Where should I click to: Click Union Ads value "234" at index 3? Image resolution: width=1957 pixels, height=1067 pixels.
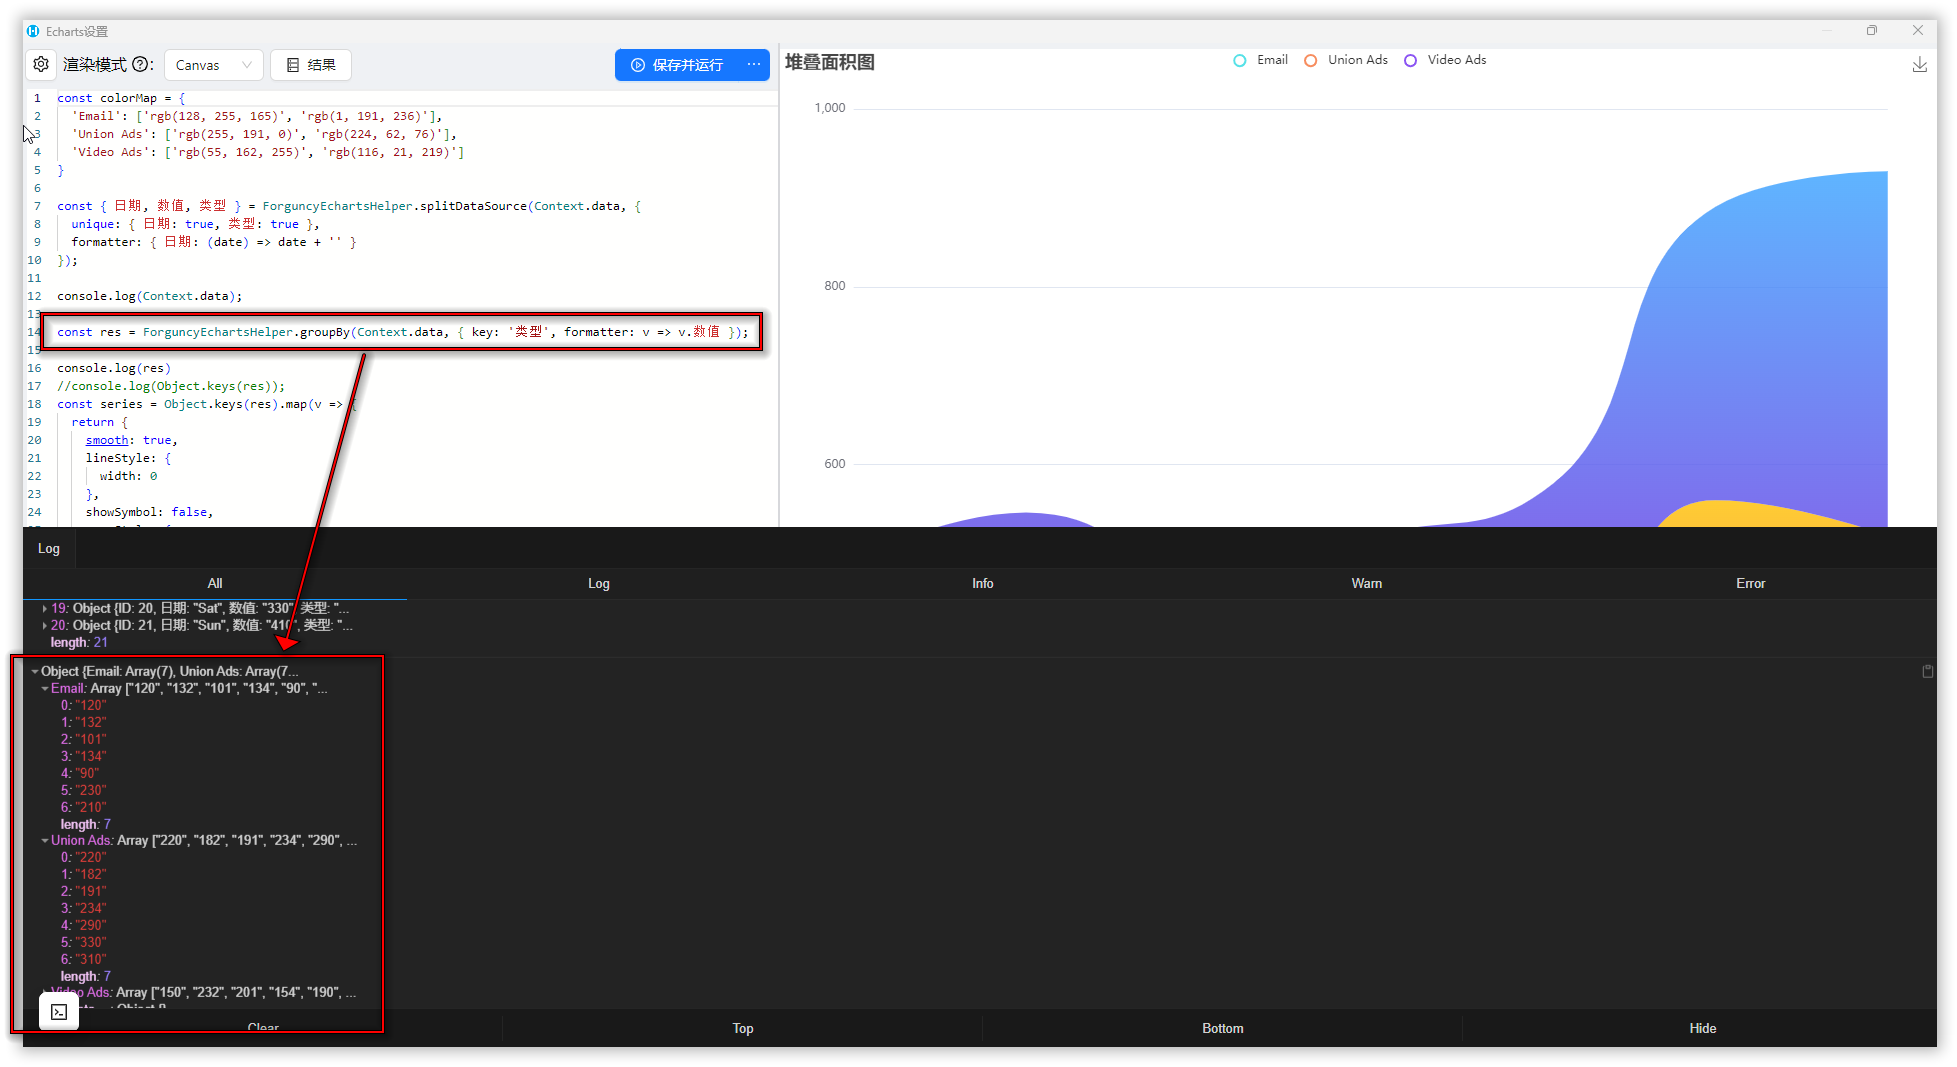pyautogui.click(x=90, y=908)
